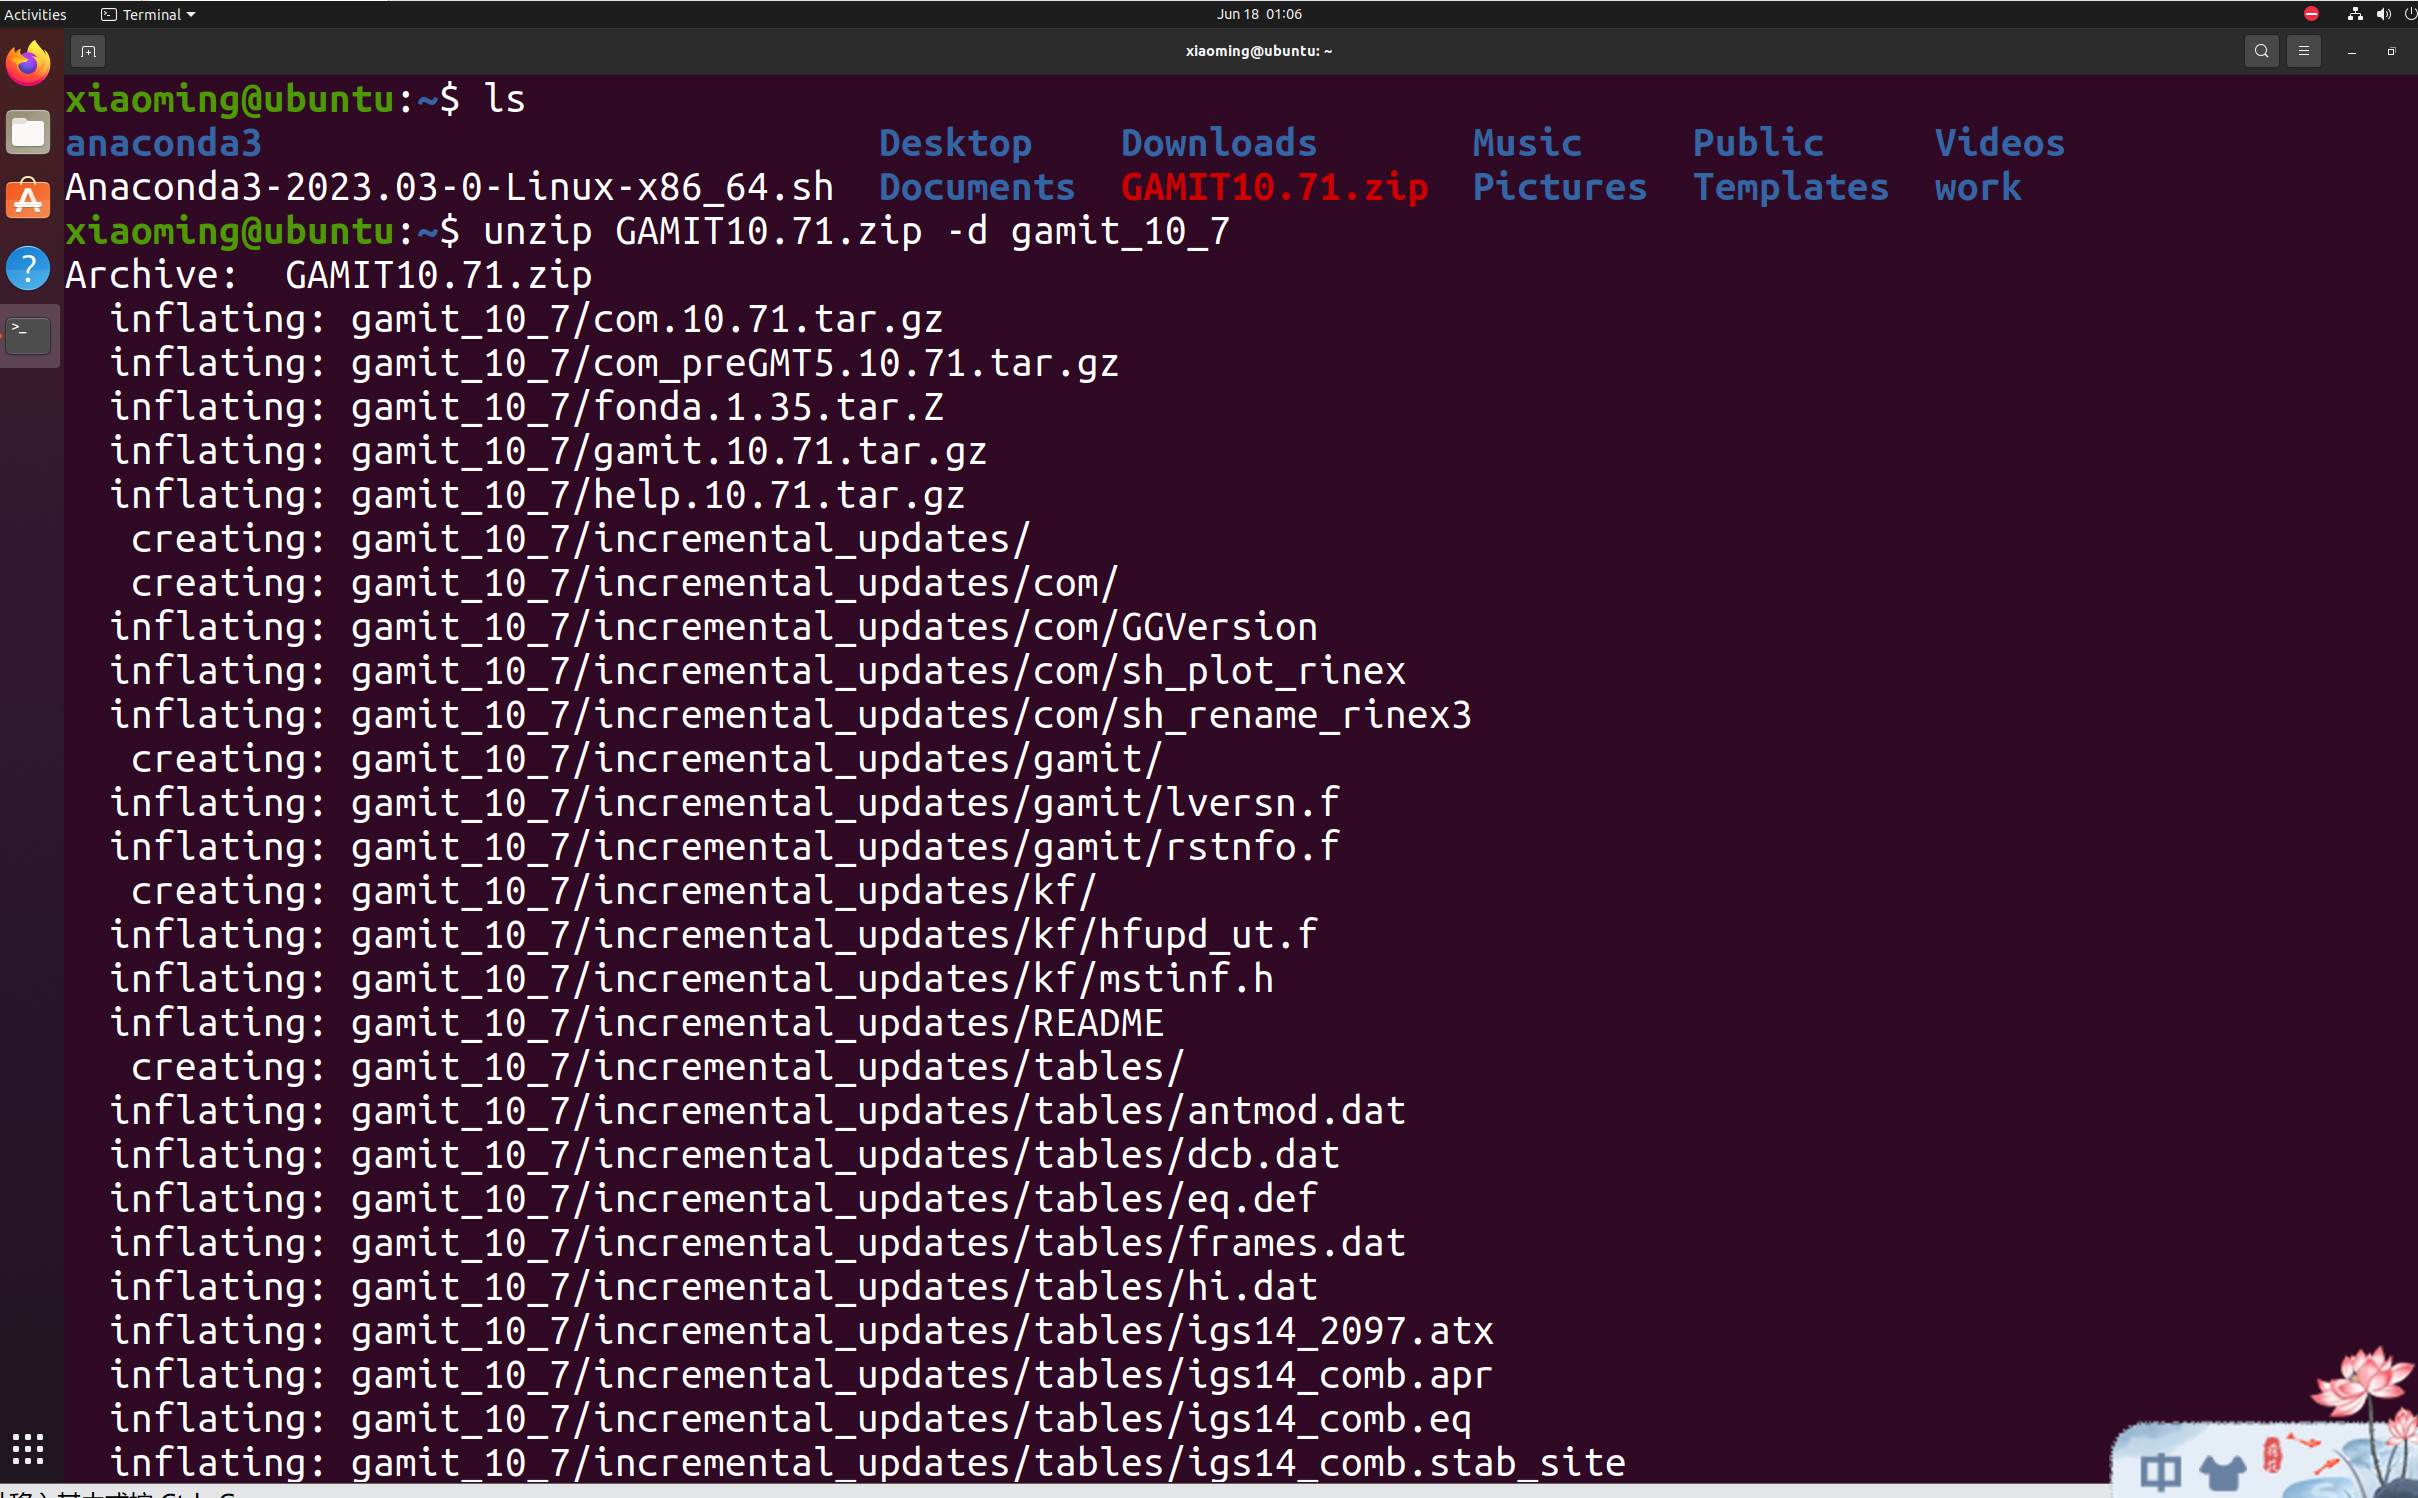Expand the Terminal app menu

tap(148, 14)
